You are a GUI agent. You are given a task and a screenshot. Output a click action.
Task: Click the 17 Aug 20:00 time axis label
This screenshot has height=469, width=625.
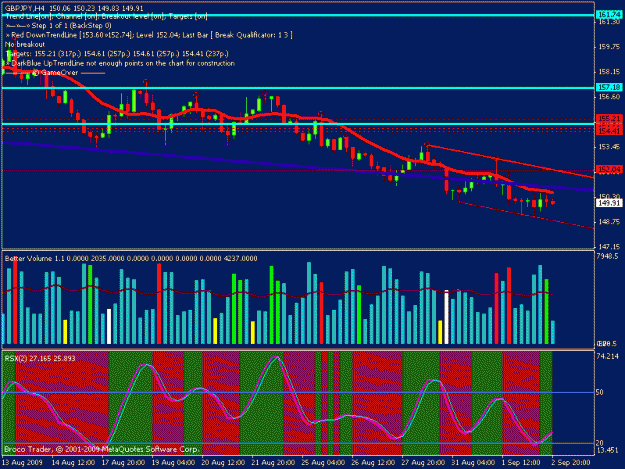pos(123,463)
